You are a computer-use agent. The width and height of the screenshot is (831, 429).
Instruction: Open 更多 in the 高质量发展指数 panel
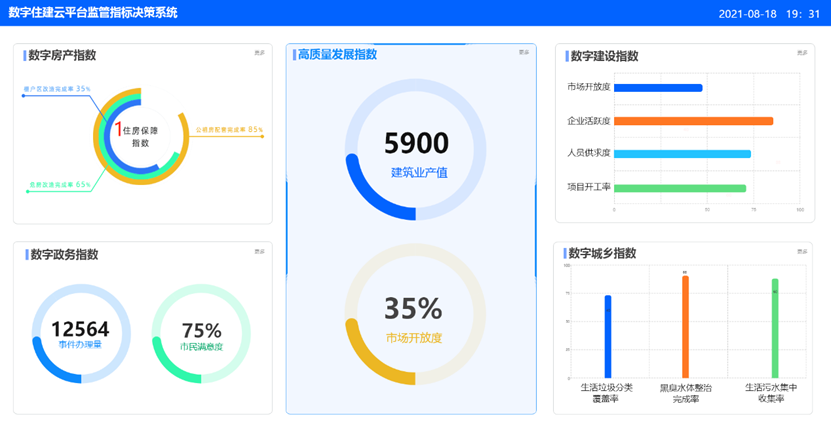point(523,52)
